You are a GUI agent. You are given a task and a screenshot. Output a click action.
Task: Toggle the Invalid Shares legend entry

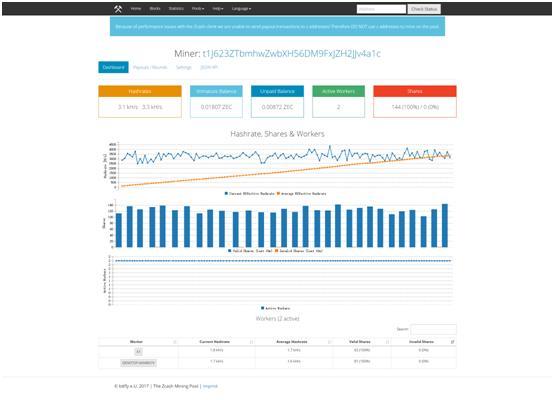point(299,251)
